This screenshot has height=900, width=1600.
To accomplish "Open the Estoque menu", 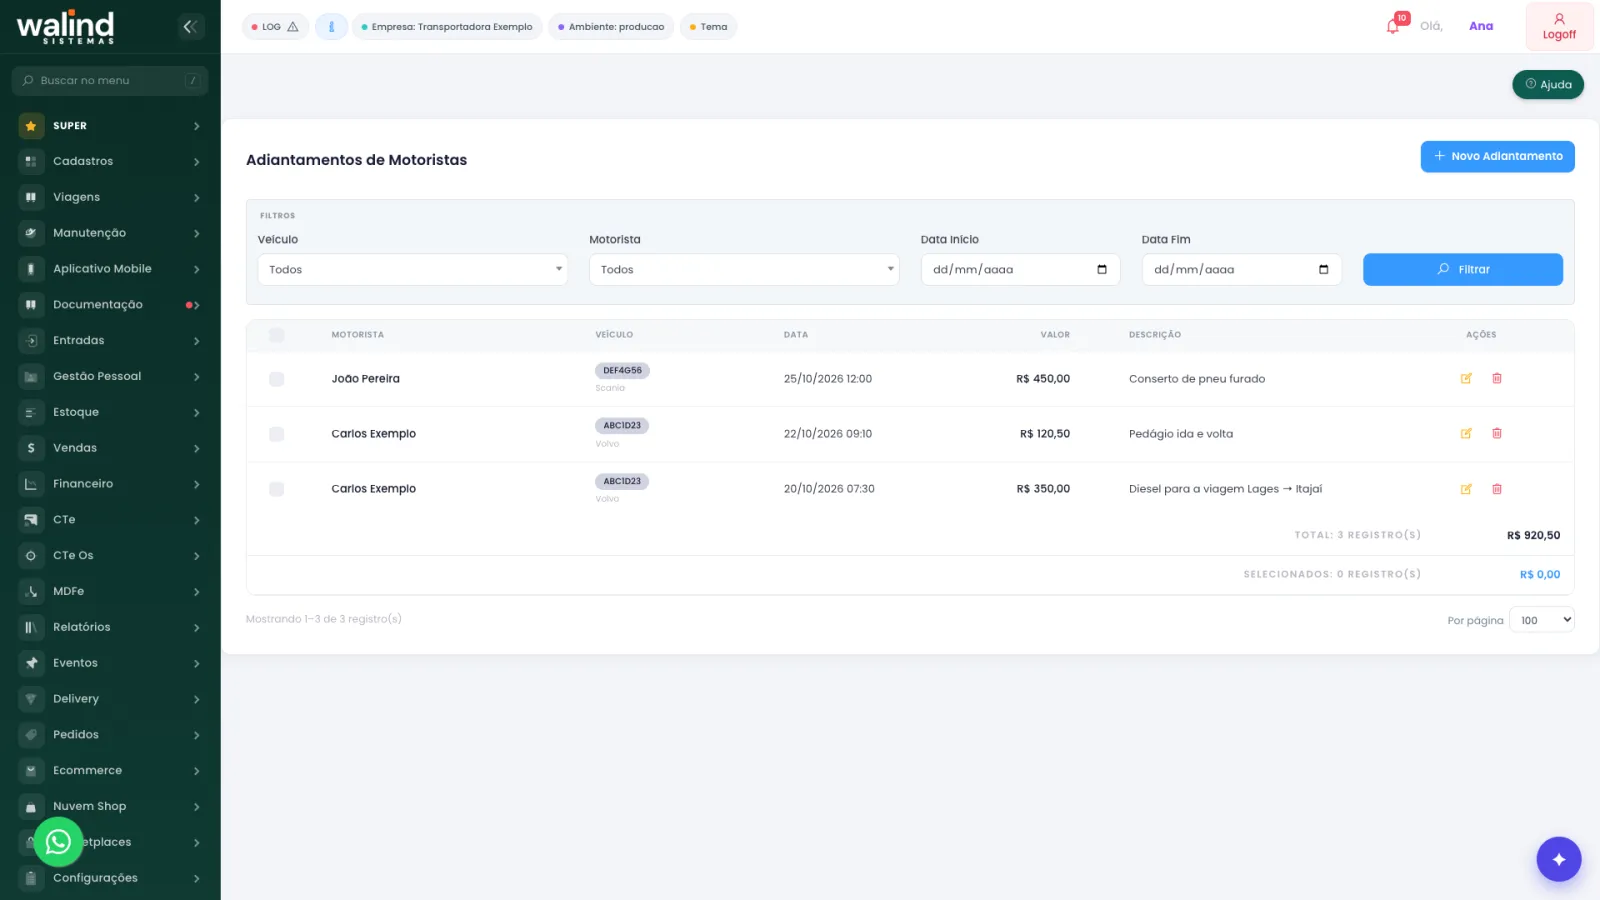I will pyautogui.click(x=110, y=412).
